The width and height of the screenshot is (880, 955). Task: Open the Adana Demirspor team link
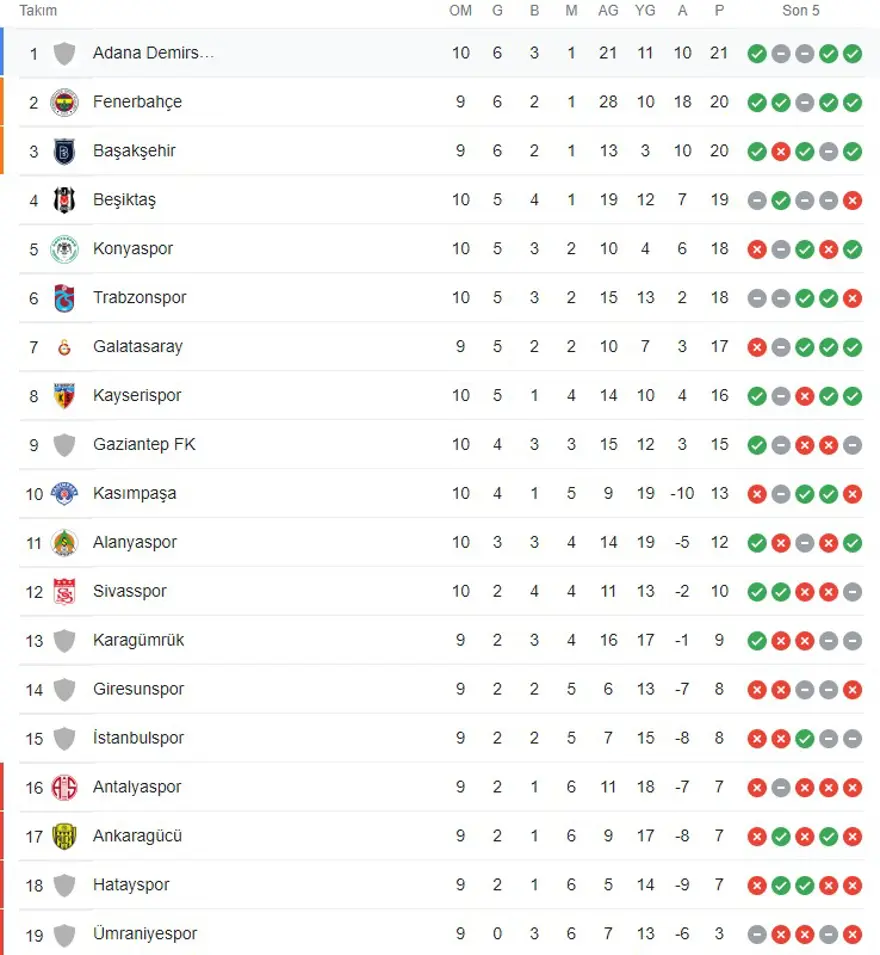click(153, 53)
